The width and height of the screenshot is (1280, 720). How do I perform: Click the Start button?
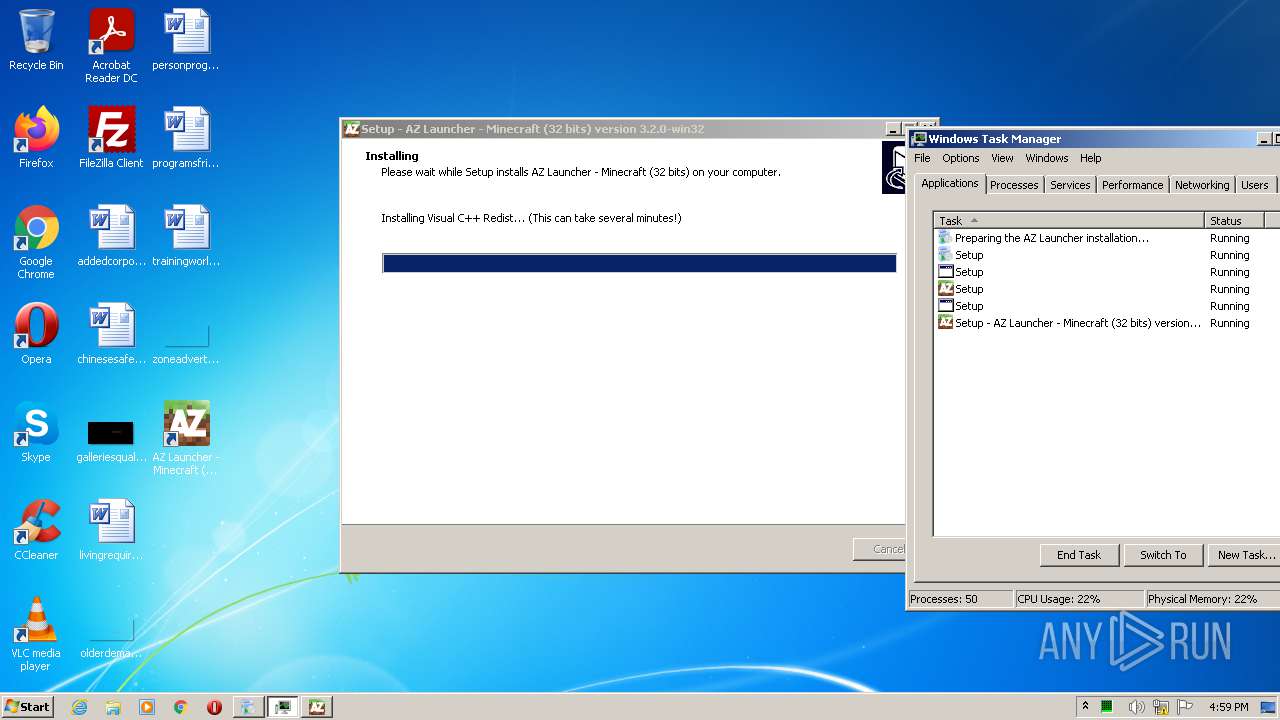pyautogui.click(x=27, y=707)
